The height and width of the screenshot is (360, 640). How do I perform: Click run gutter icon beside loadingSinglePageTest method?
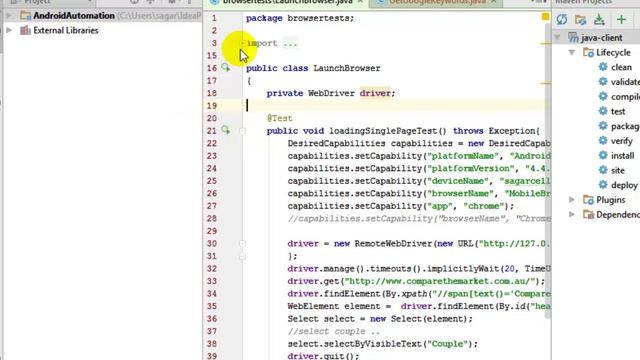tap(226, 130)
